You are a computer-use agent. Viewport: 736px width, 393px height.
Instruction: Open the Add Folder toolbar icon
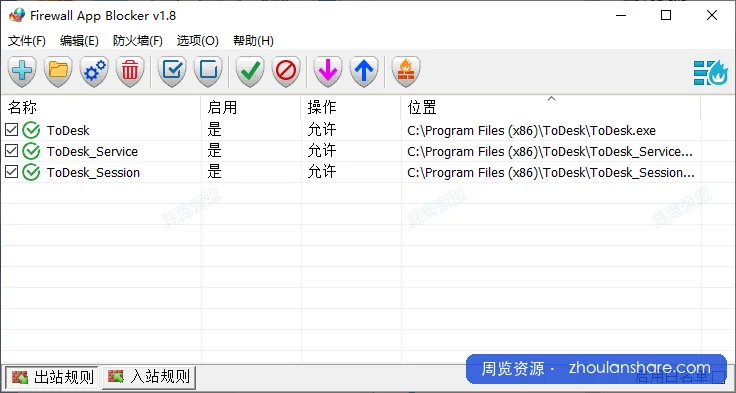58,71
